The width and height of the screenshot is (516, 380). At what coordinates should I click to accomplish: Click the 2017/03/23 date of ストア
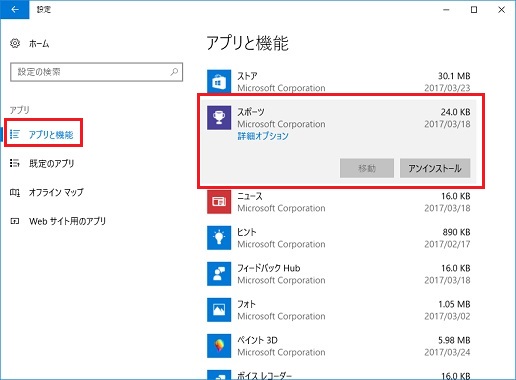tap(447, 88)
